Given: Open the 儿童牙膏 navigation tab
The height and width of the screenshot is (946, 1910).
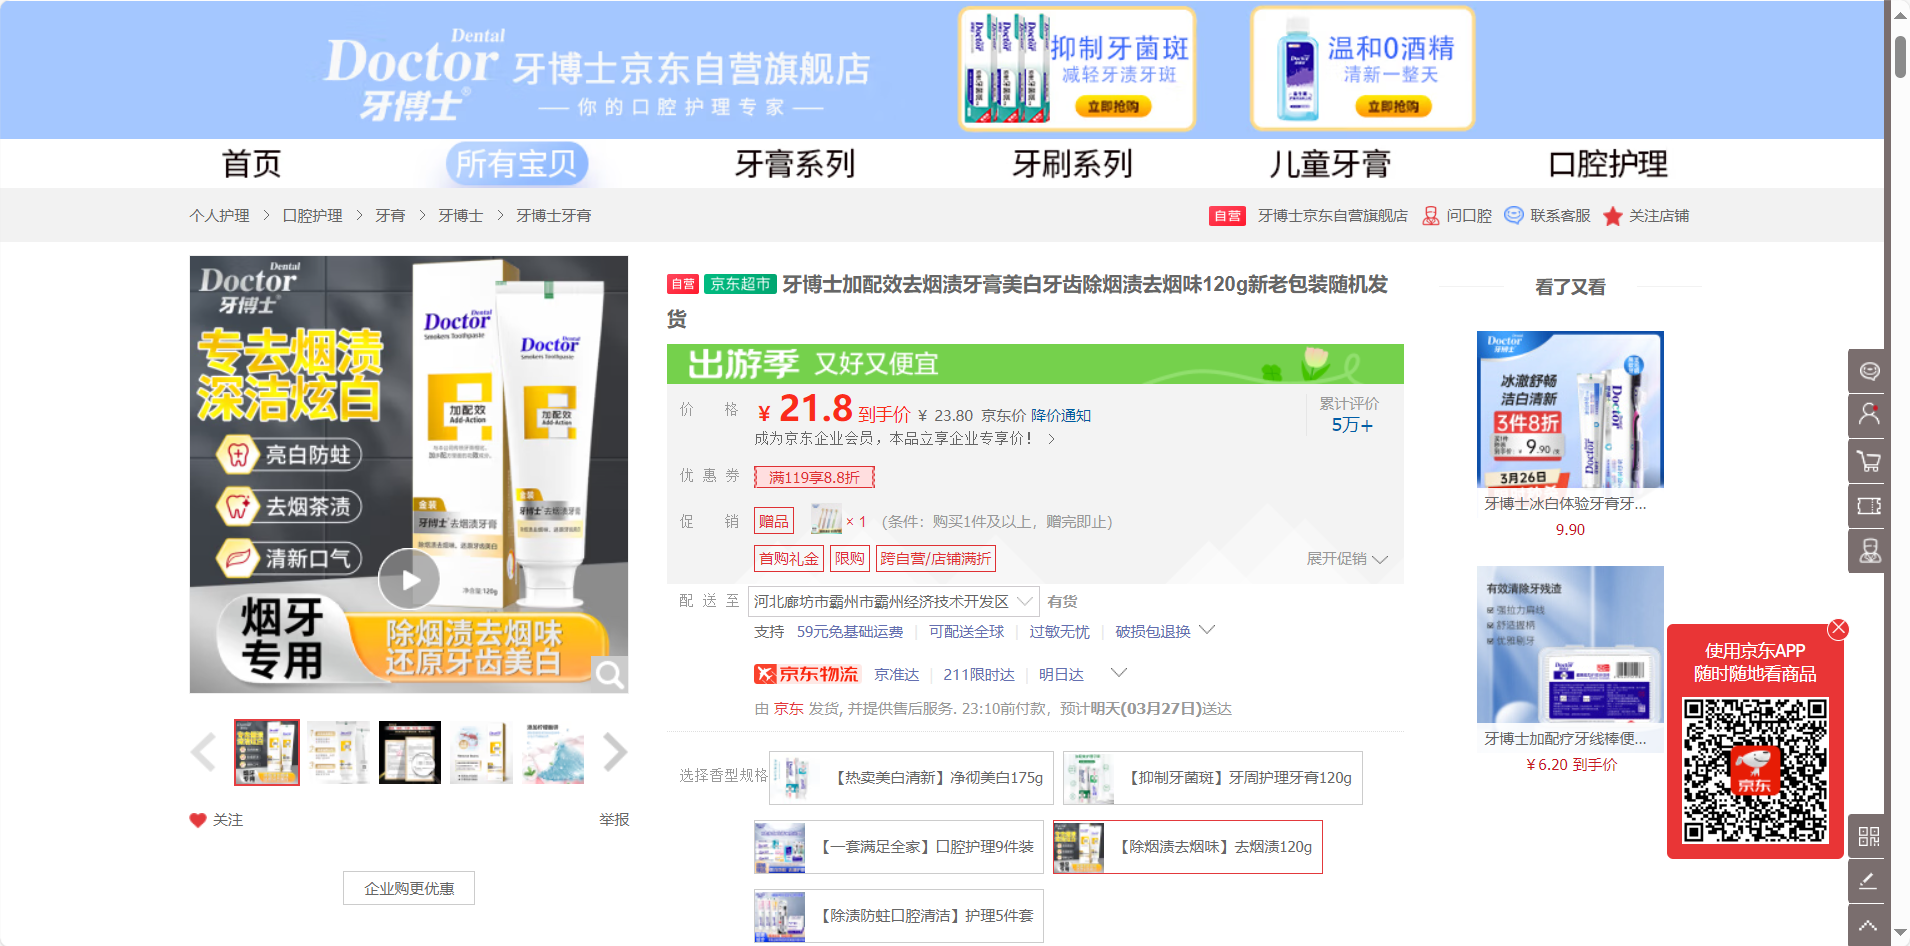Looking at the screenshot, I should [x=1329, y=164].
